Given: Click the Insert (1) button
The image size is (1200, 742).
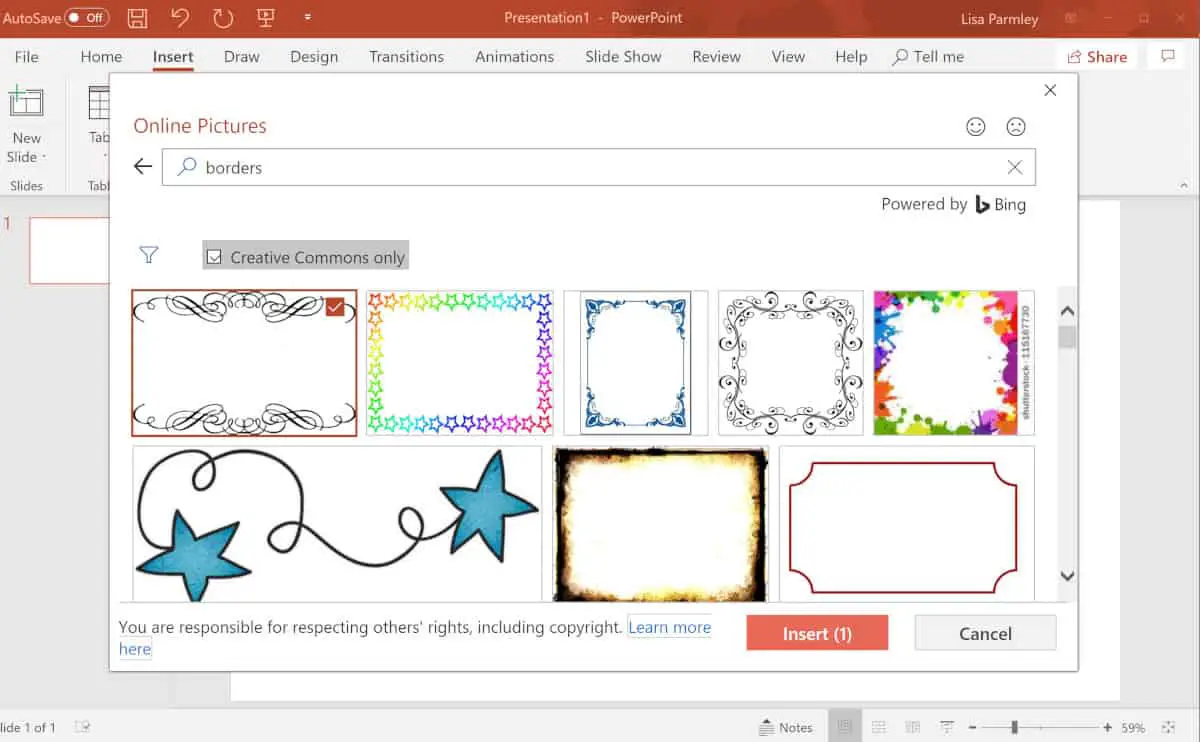Looking at the screenshot, I should (817, 633).
